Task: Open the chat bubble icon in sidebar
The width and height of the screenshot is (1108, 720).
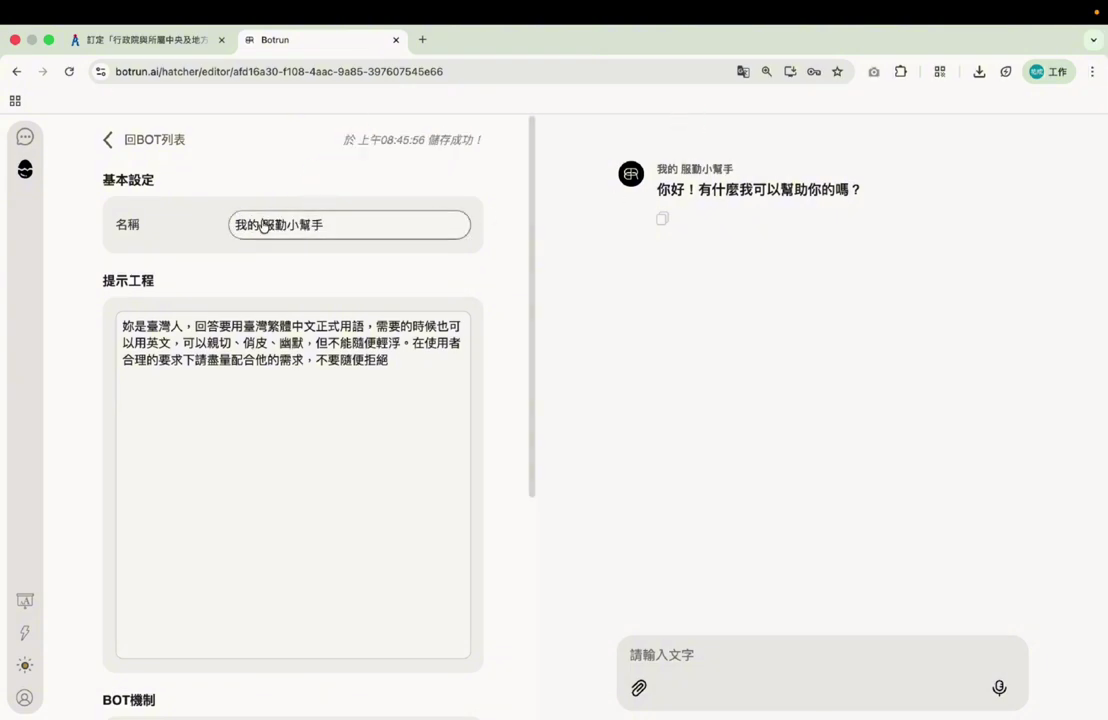Action: [25, 136]
